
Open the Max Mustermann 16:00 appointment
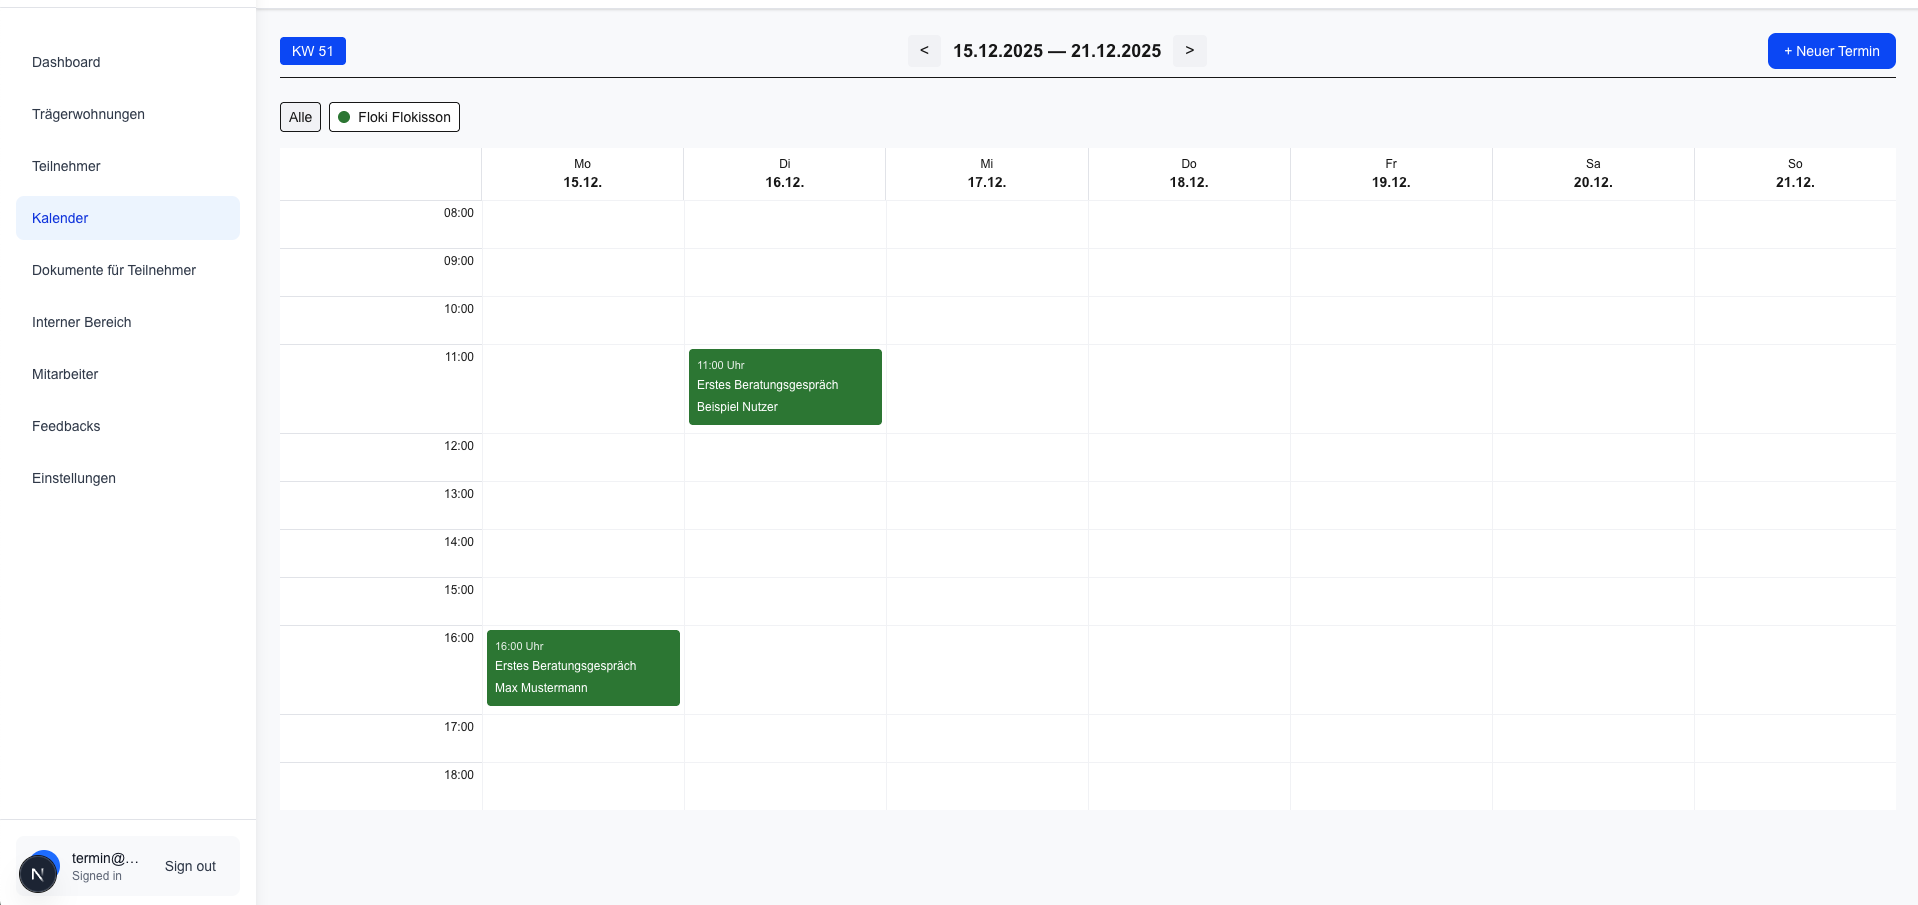(583, 668)
